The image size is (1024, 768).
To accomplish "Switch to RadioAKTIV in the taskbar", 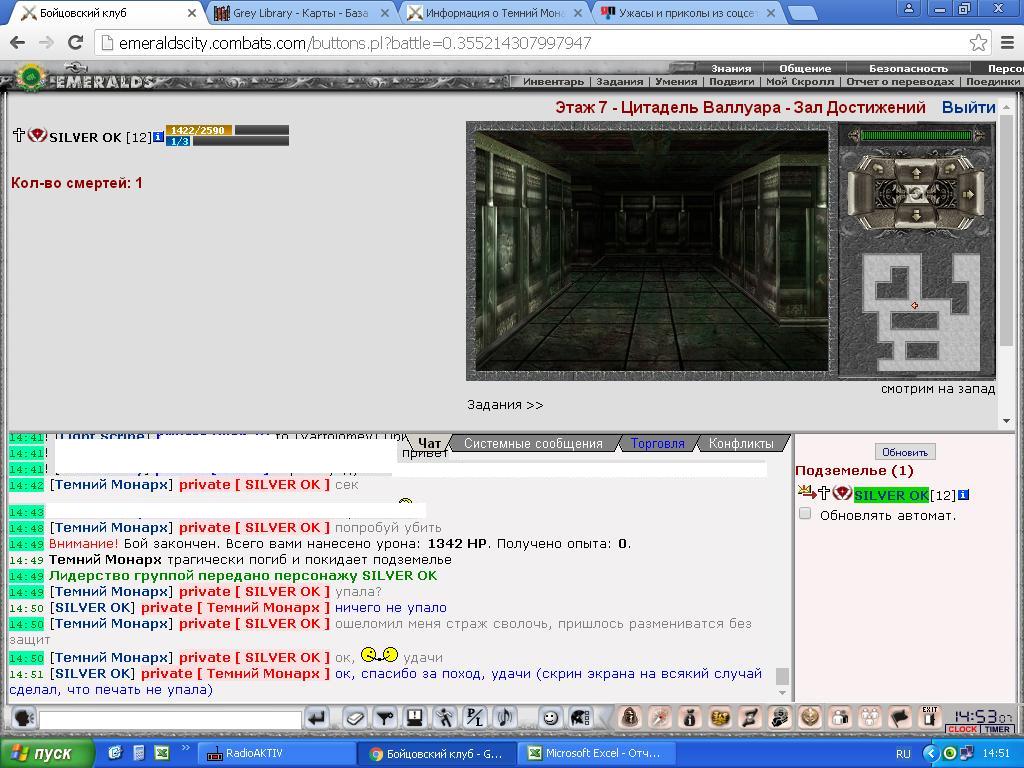I will pos(276,754).
